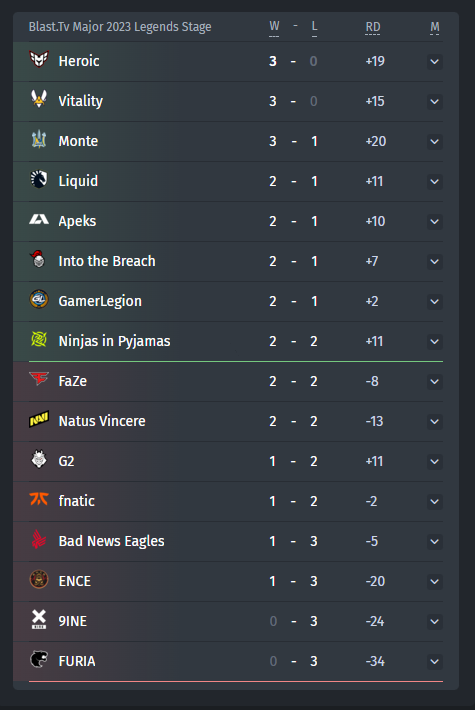Screen dimensions: 475x710
Task: Click the fnatic orange logo
Action: tap(39, 499)
